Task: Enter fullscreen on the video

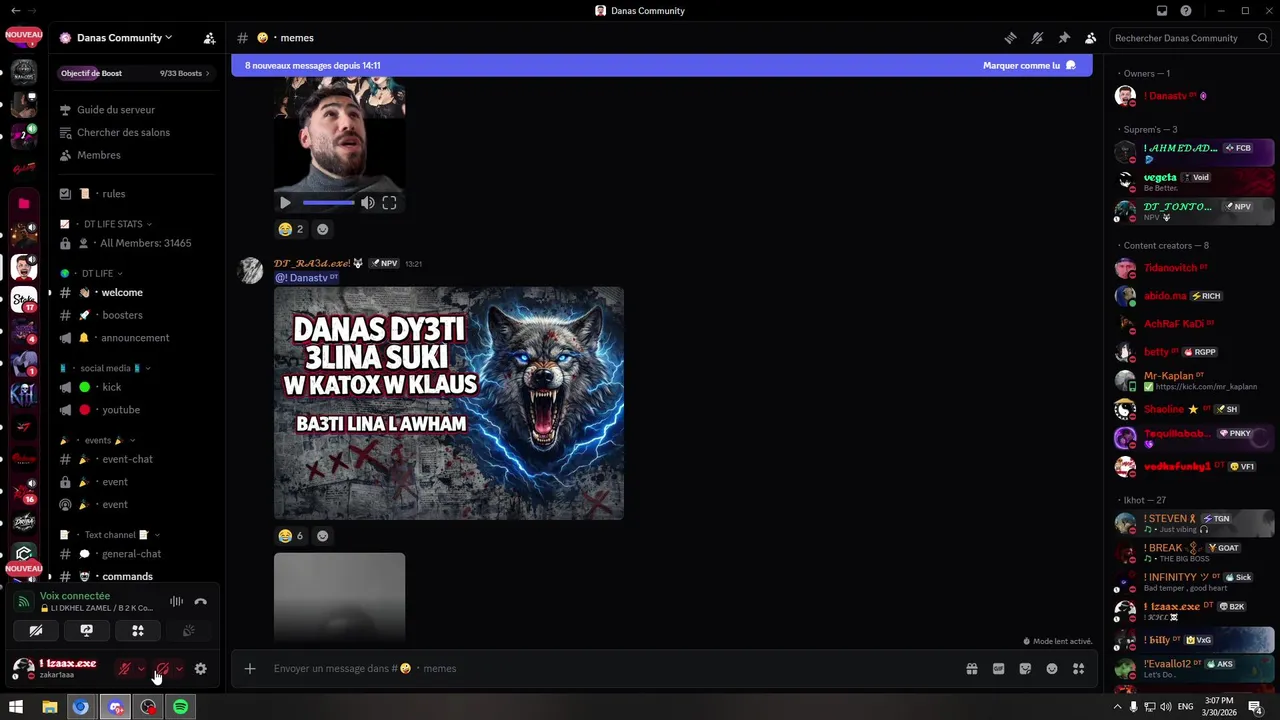Action: click(389, 203)
